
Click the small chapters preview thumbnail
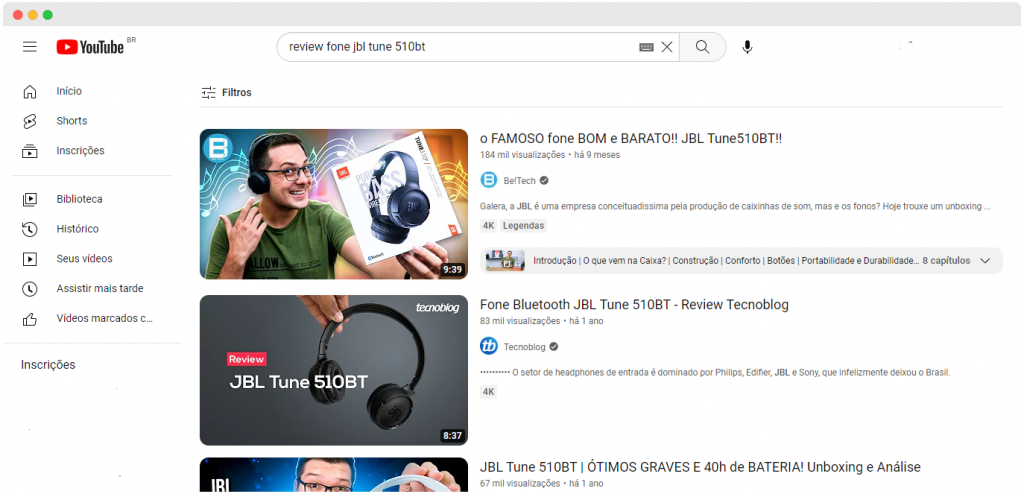pyautogui.click(x=505, y=261)
